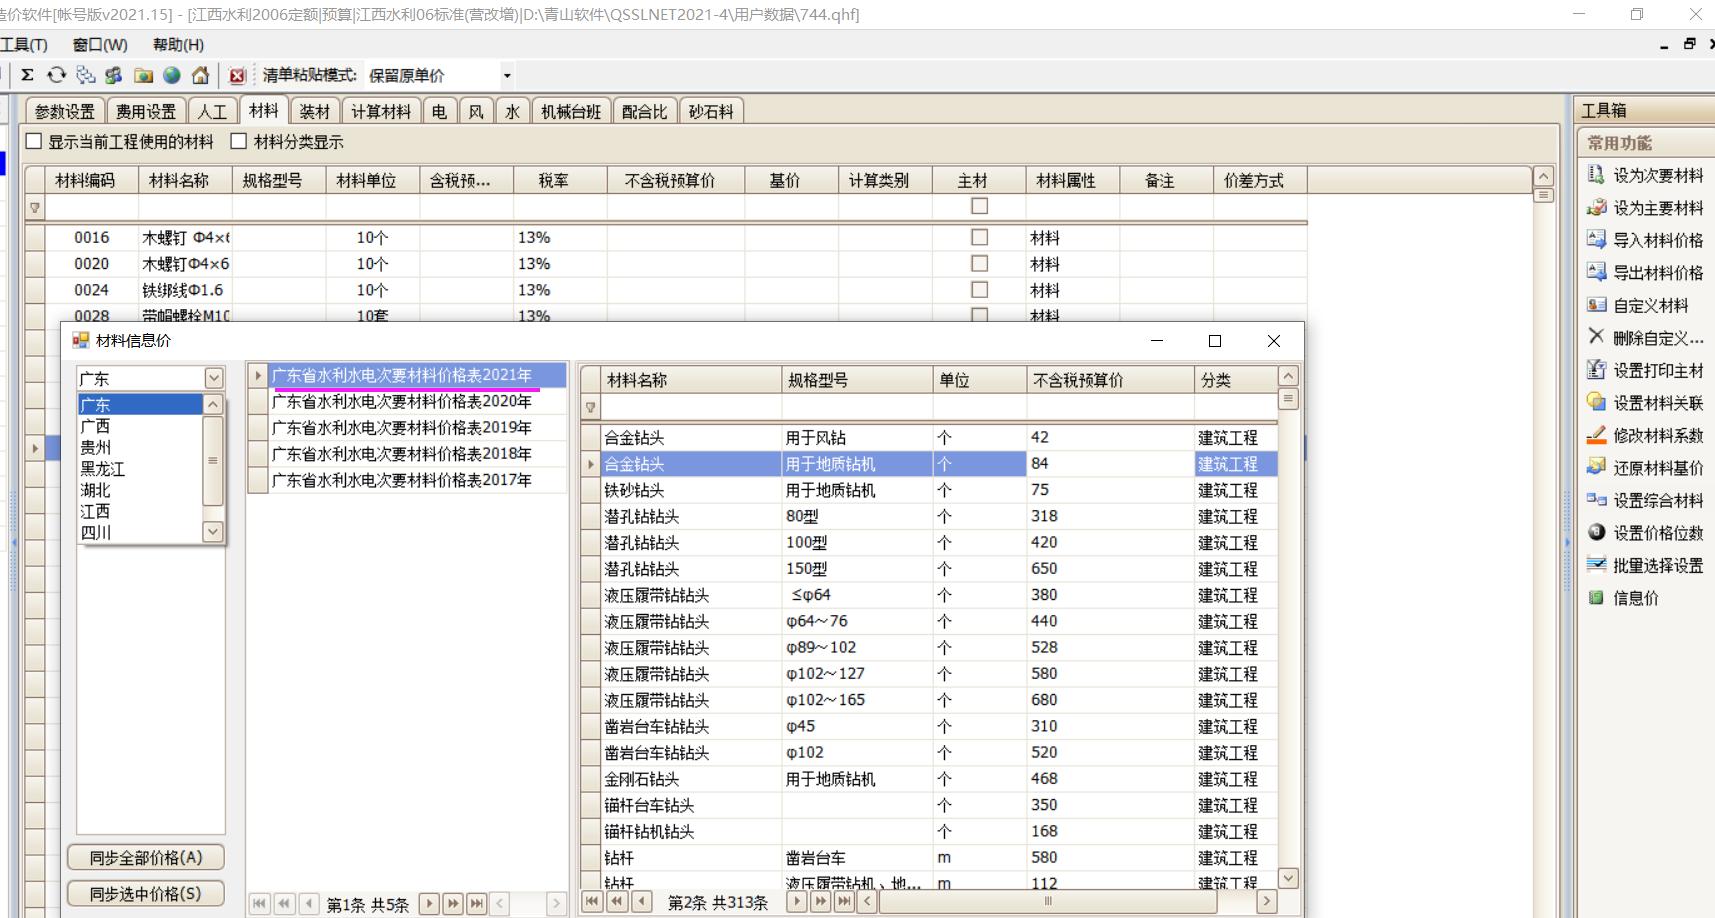
Task: Select 广东省水利水电次要材料价格表2020年
Action: tap(407, 401)
